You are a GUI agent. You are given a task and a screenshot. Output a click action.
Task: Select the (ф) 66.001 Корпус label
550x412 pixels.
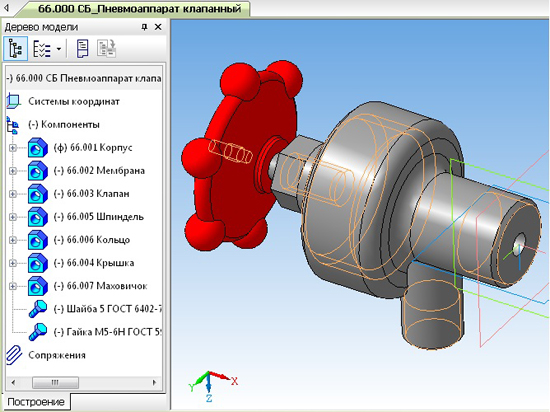pos(93,147)
